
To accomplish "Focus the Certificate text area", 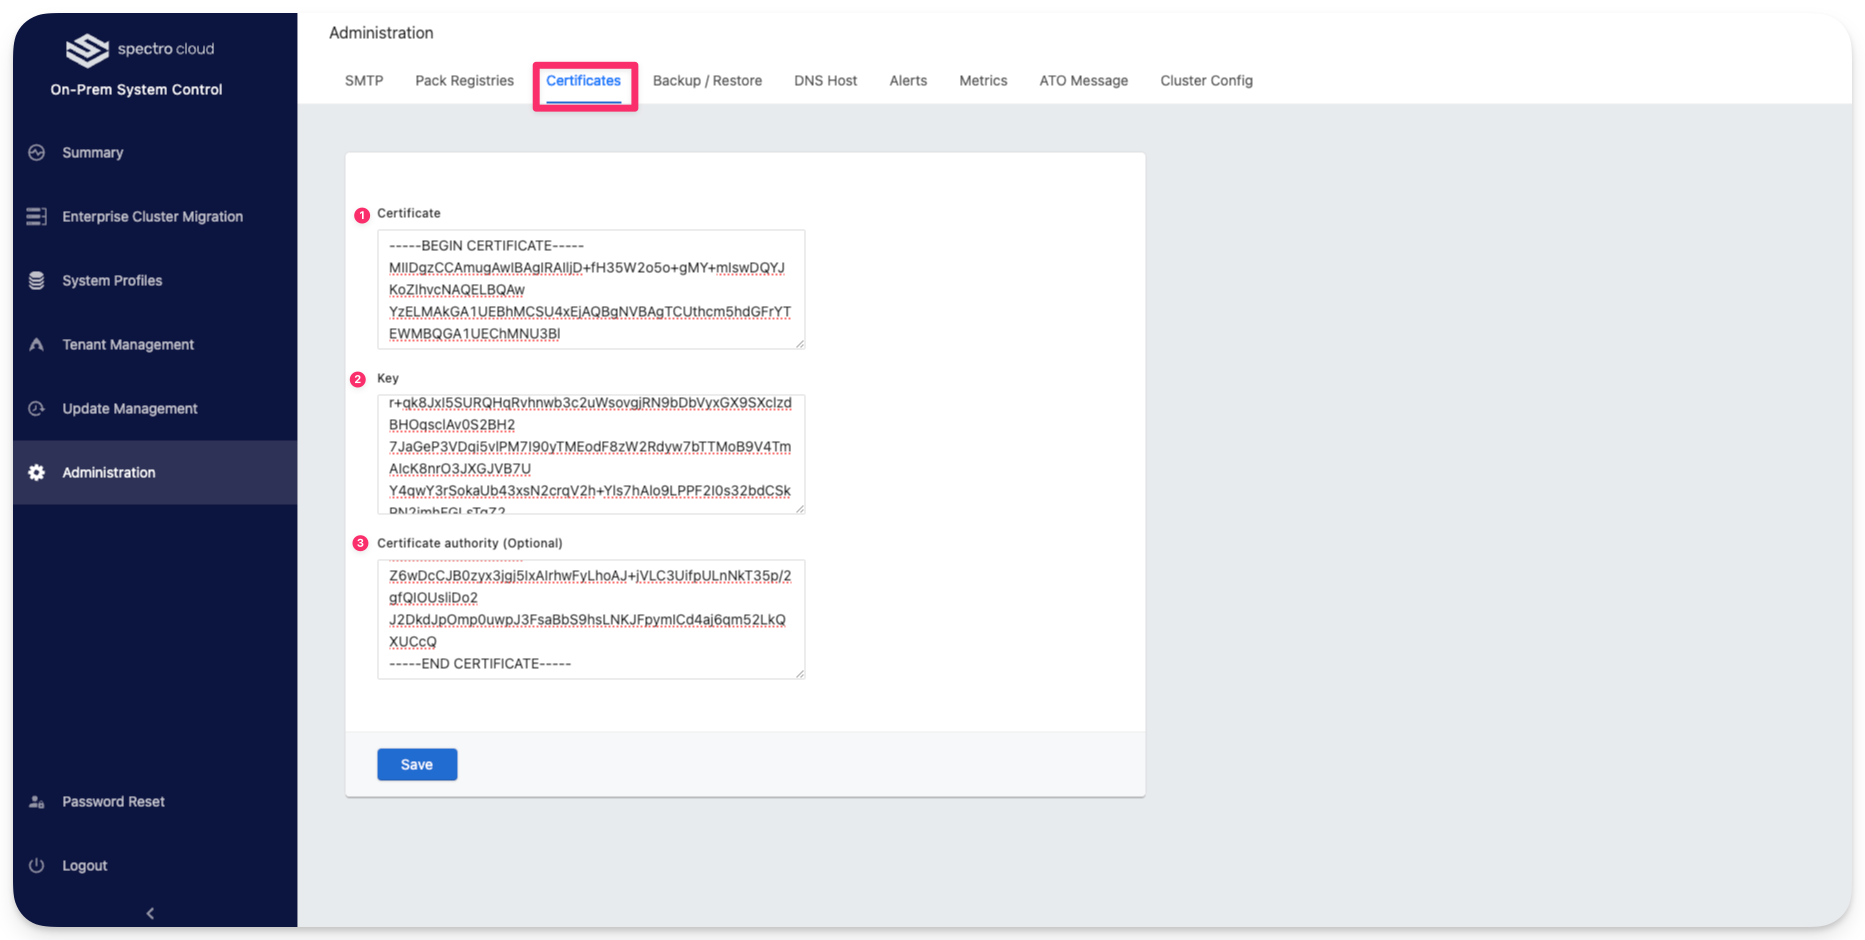I will click(591, 290).
